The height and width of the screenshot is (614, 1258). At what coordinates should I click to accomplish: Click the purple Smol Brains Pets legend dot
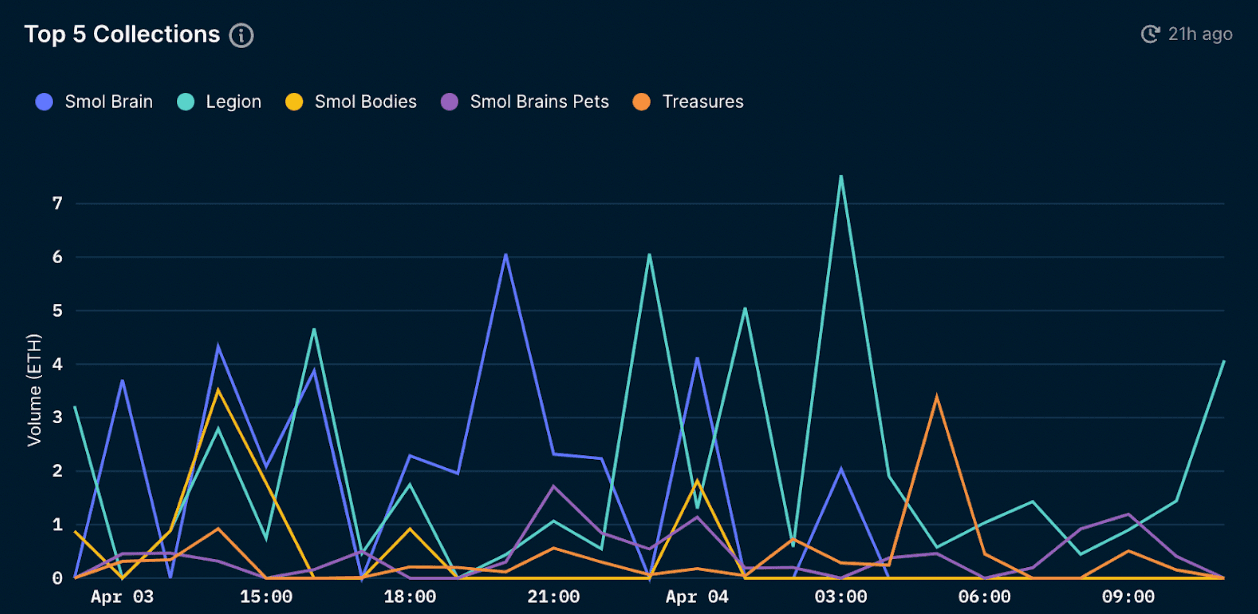pos(449,102)
